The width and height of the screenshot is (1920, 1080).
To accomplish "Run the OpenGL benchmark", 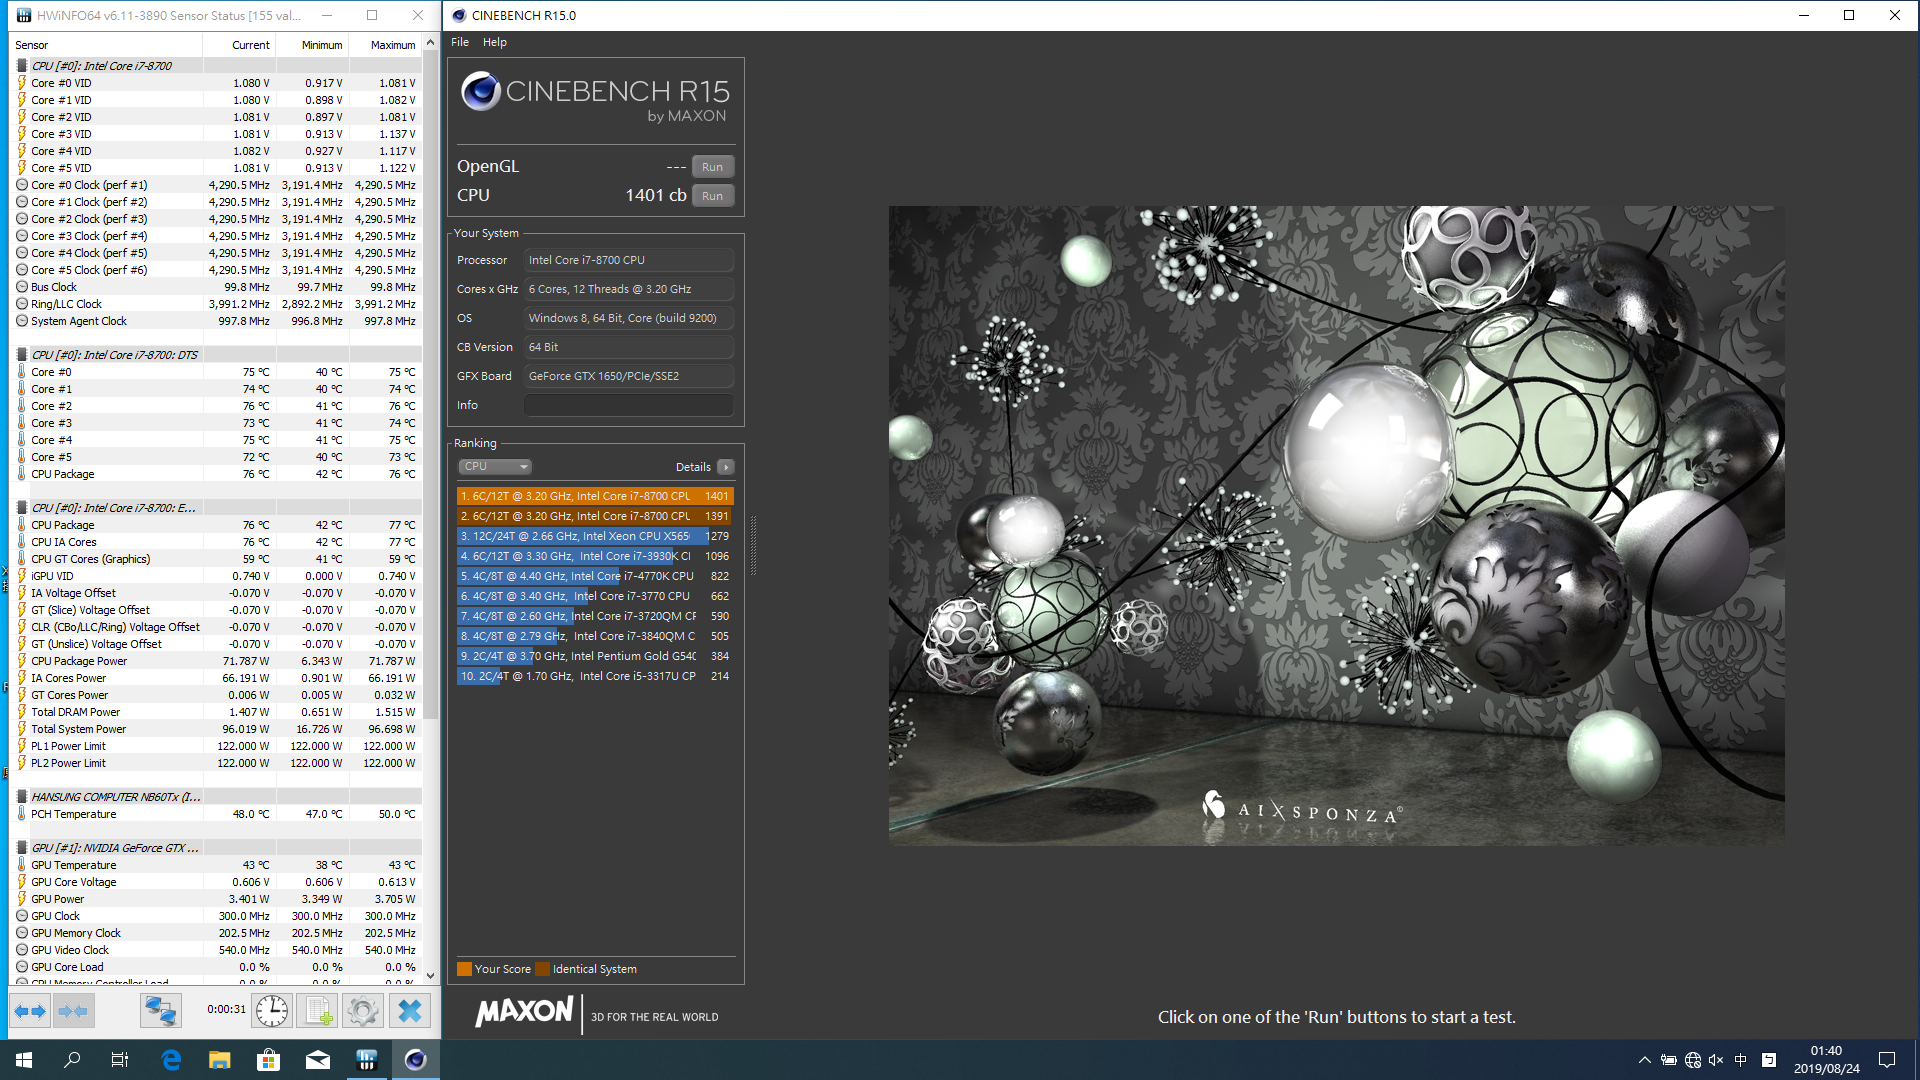I will click(x=712, y=167).
